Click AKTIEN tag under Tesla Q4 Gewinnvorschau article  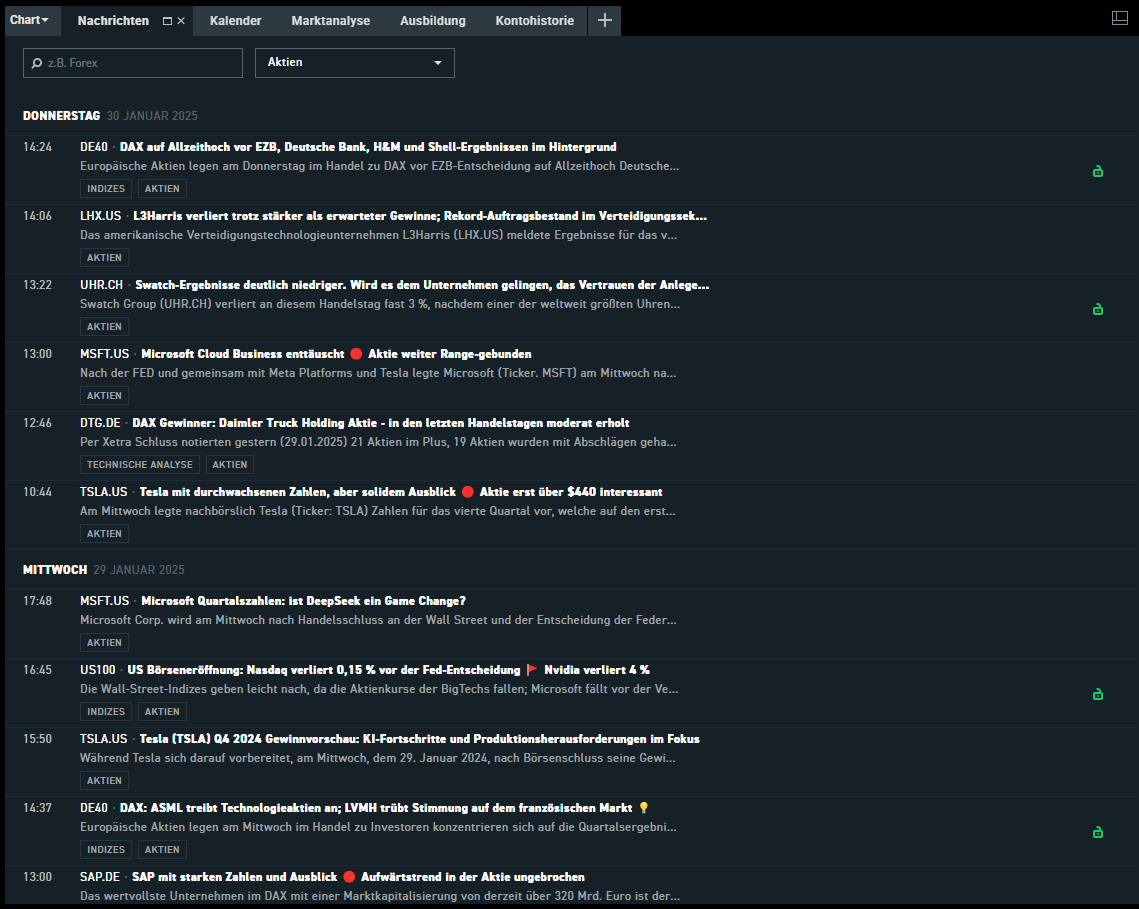105,781
